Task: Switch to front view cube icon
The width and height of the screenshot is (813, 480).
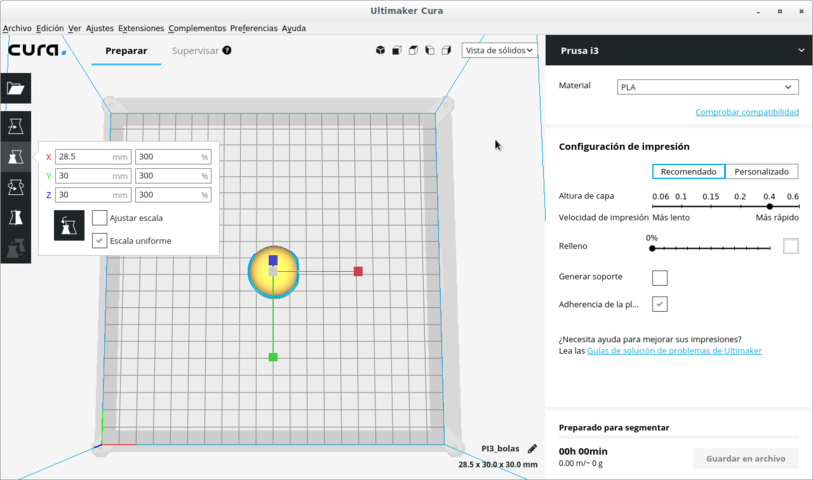Action: pyautogui.click(x=397, y=50)
